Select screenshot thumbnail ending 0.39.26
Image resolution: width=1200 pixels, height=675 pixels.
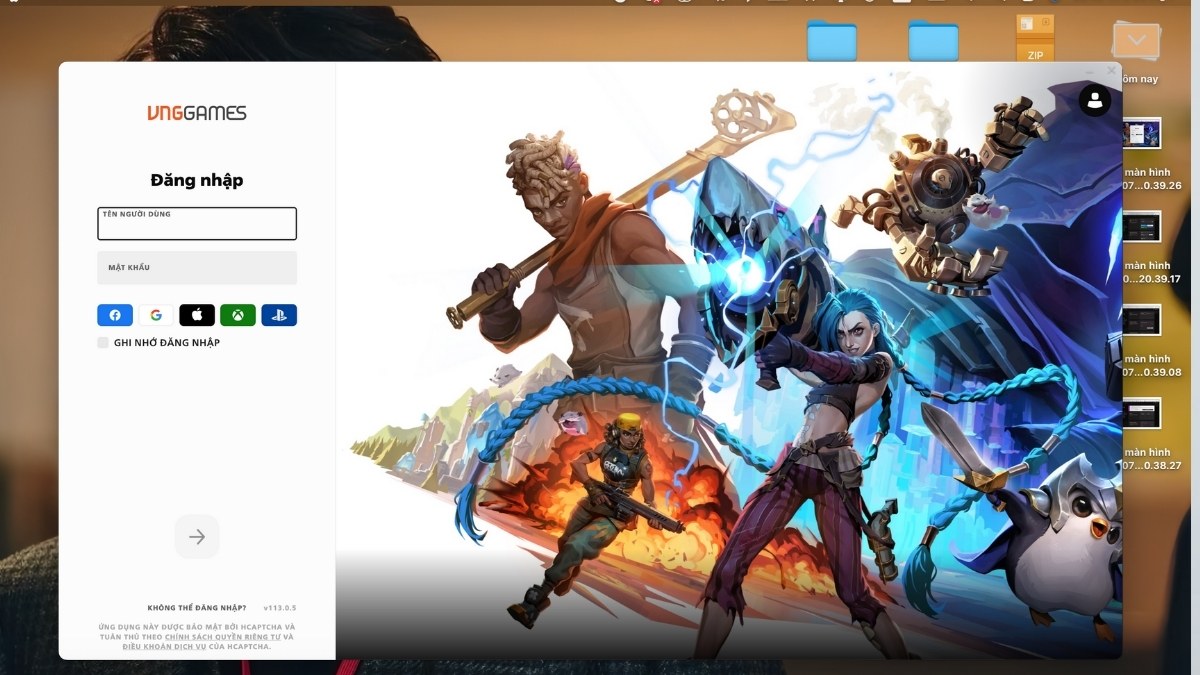[1141, 133]
